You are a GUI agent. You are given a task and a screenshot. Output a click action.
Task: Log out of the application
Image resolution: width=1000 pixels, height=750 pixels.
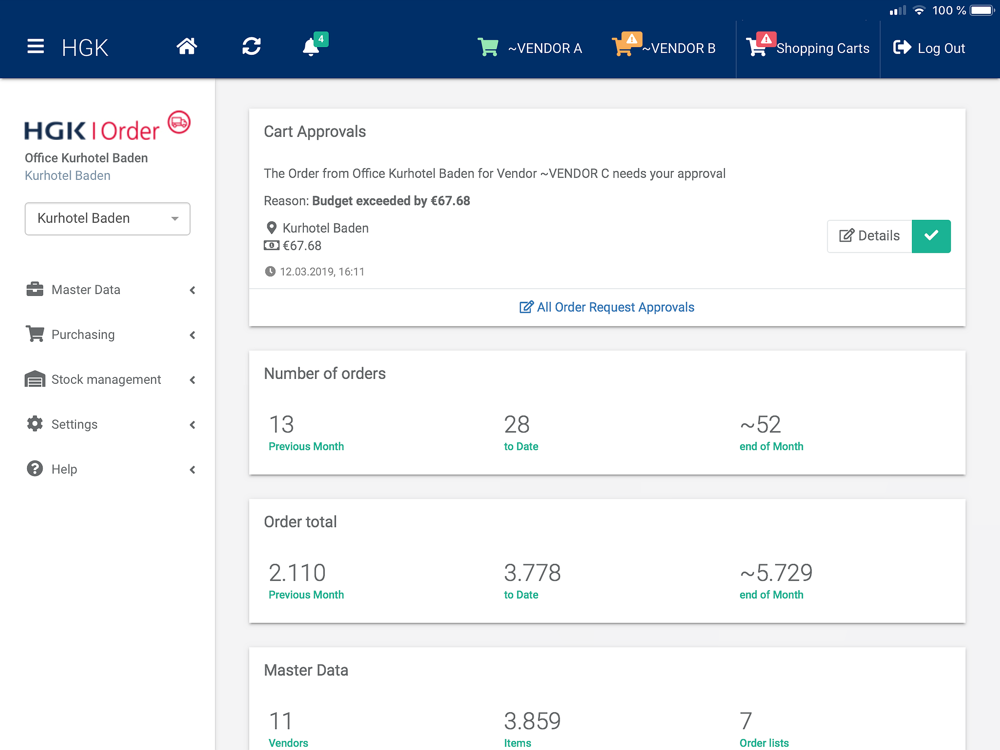(x=929, y=48)
